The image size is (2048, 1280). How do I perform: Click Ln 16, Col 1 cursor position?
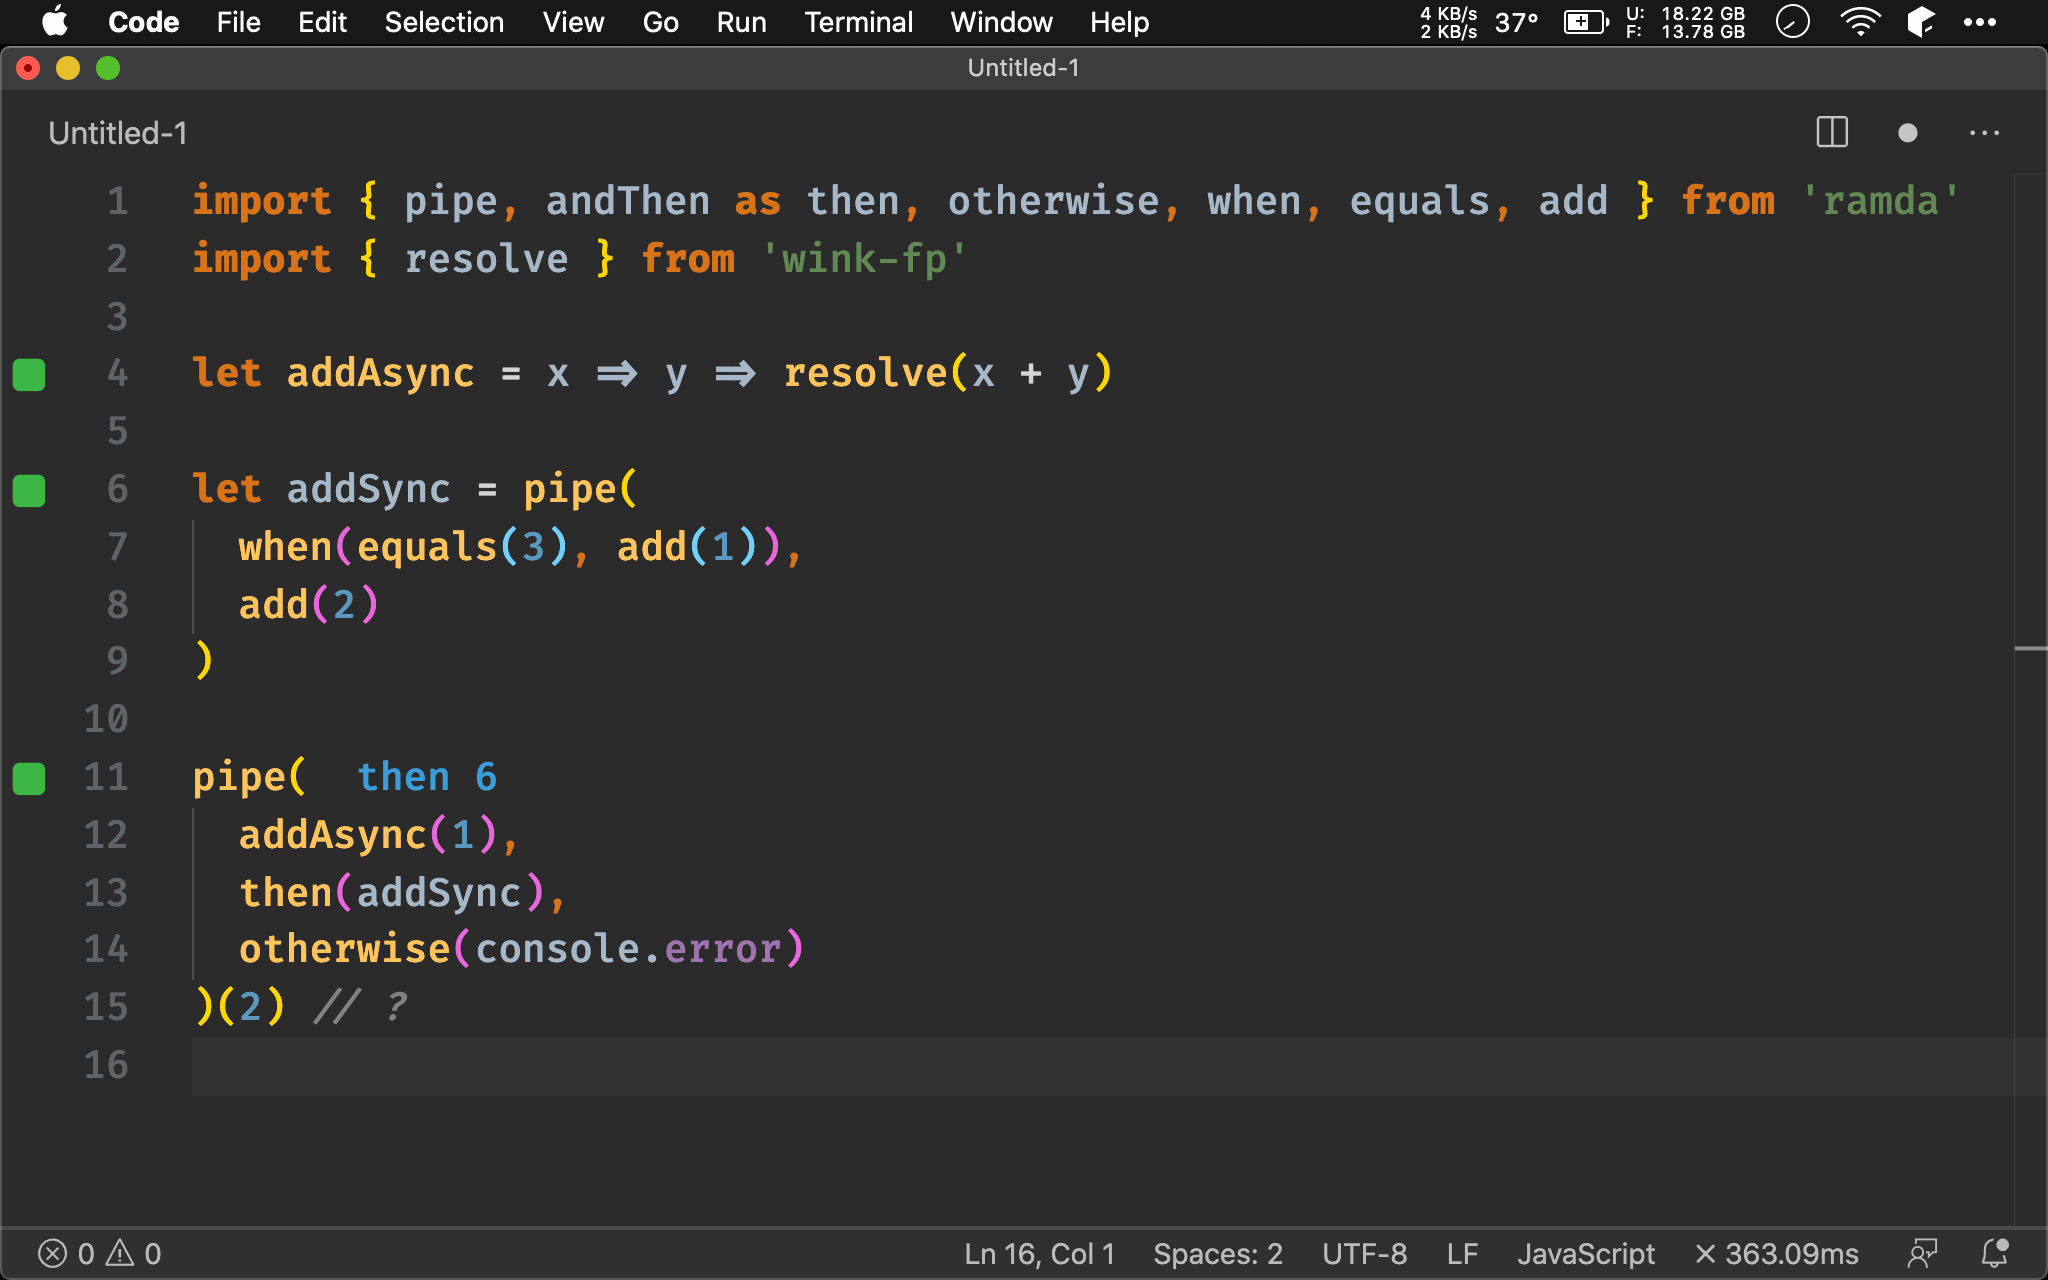tap(1039, 1254)
